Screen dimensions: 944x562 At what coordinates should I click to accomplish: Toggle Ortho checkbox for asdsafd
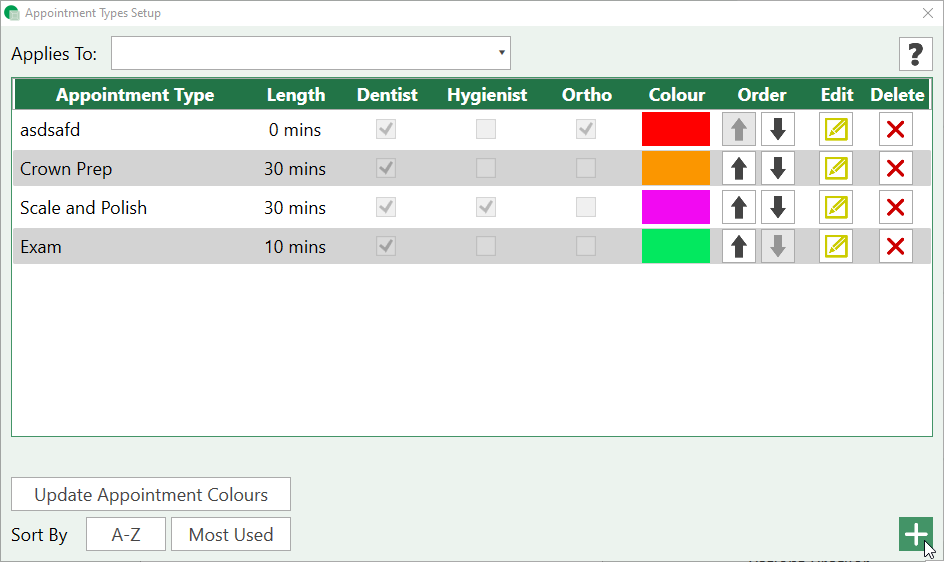tap(586, 129)
